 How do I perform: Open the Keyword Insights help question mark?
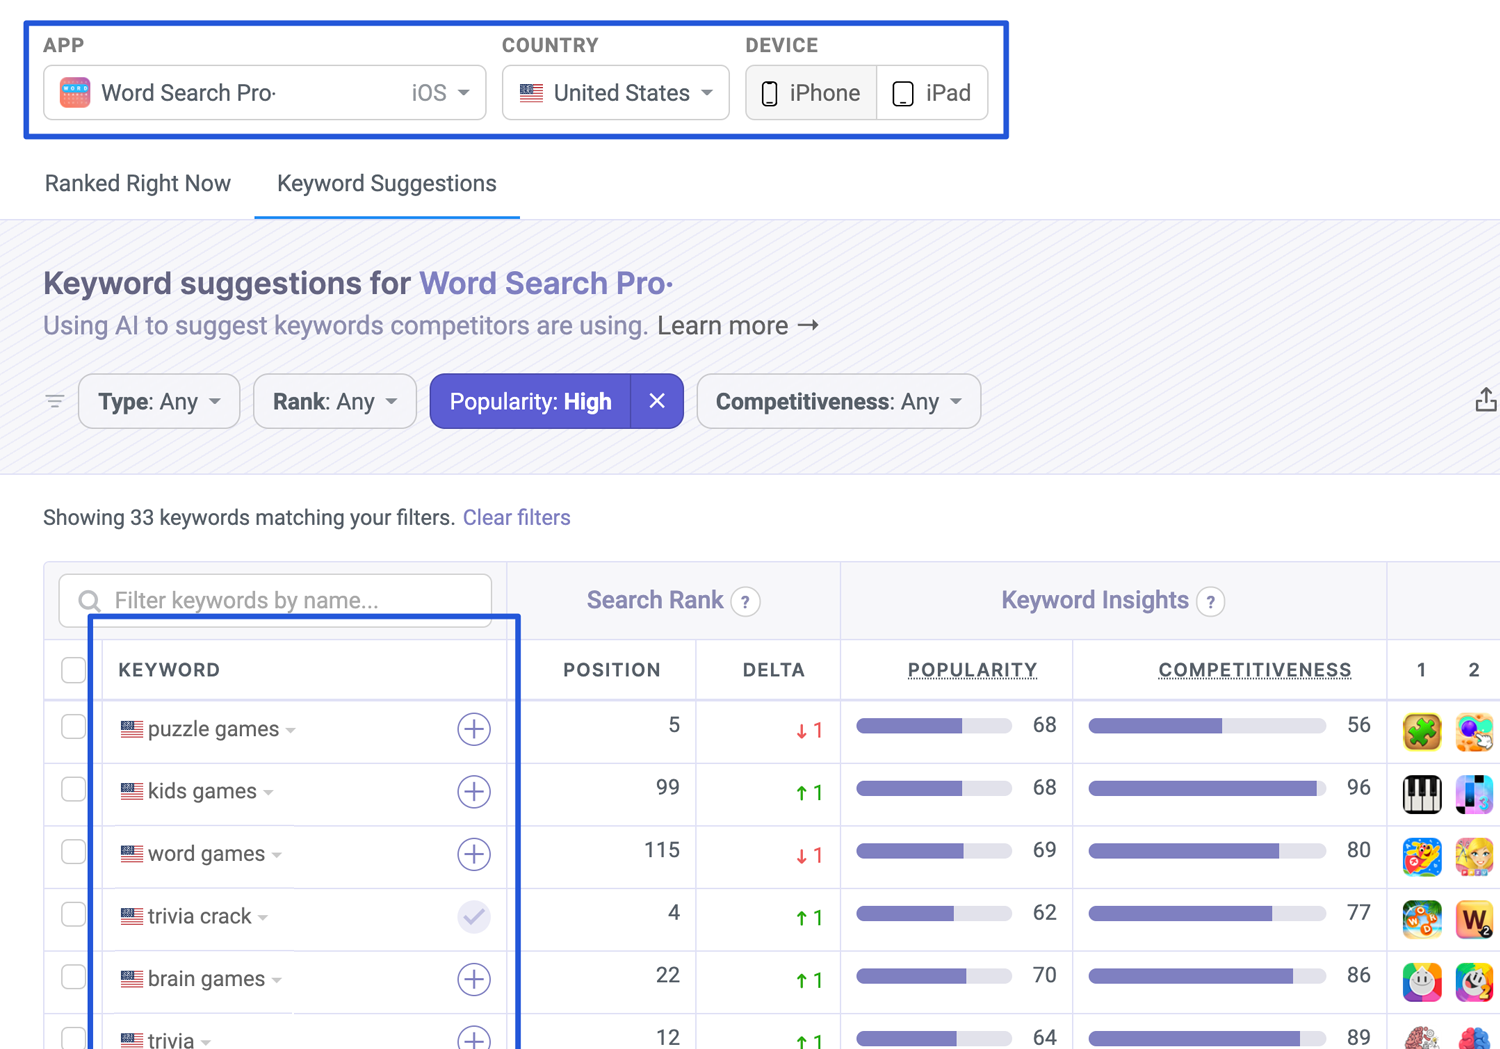(1211, 601)
